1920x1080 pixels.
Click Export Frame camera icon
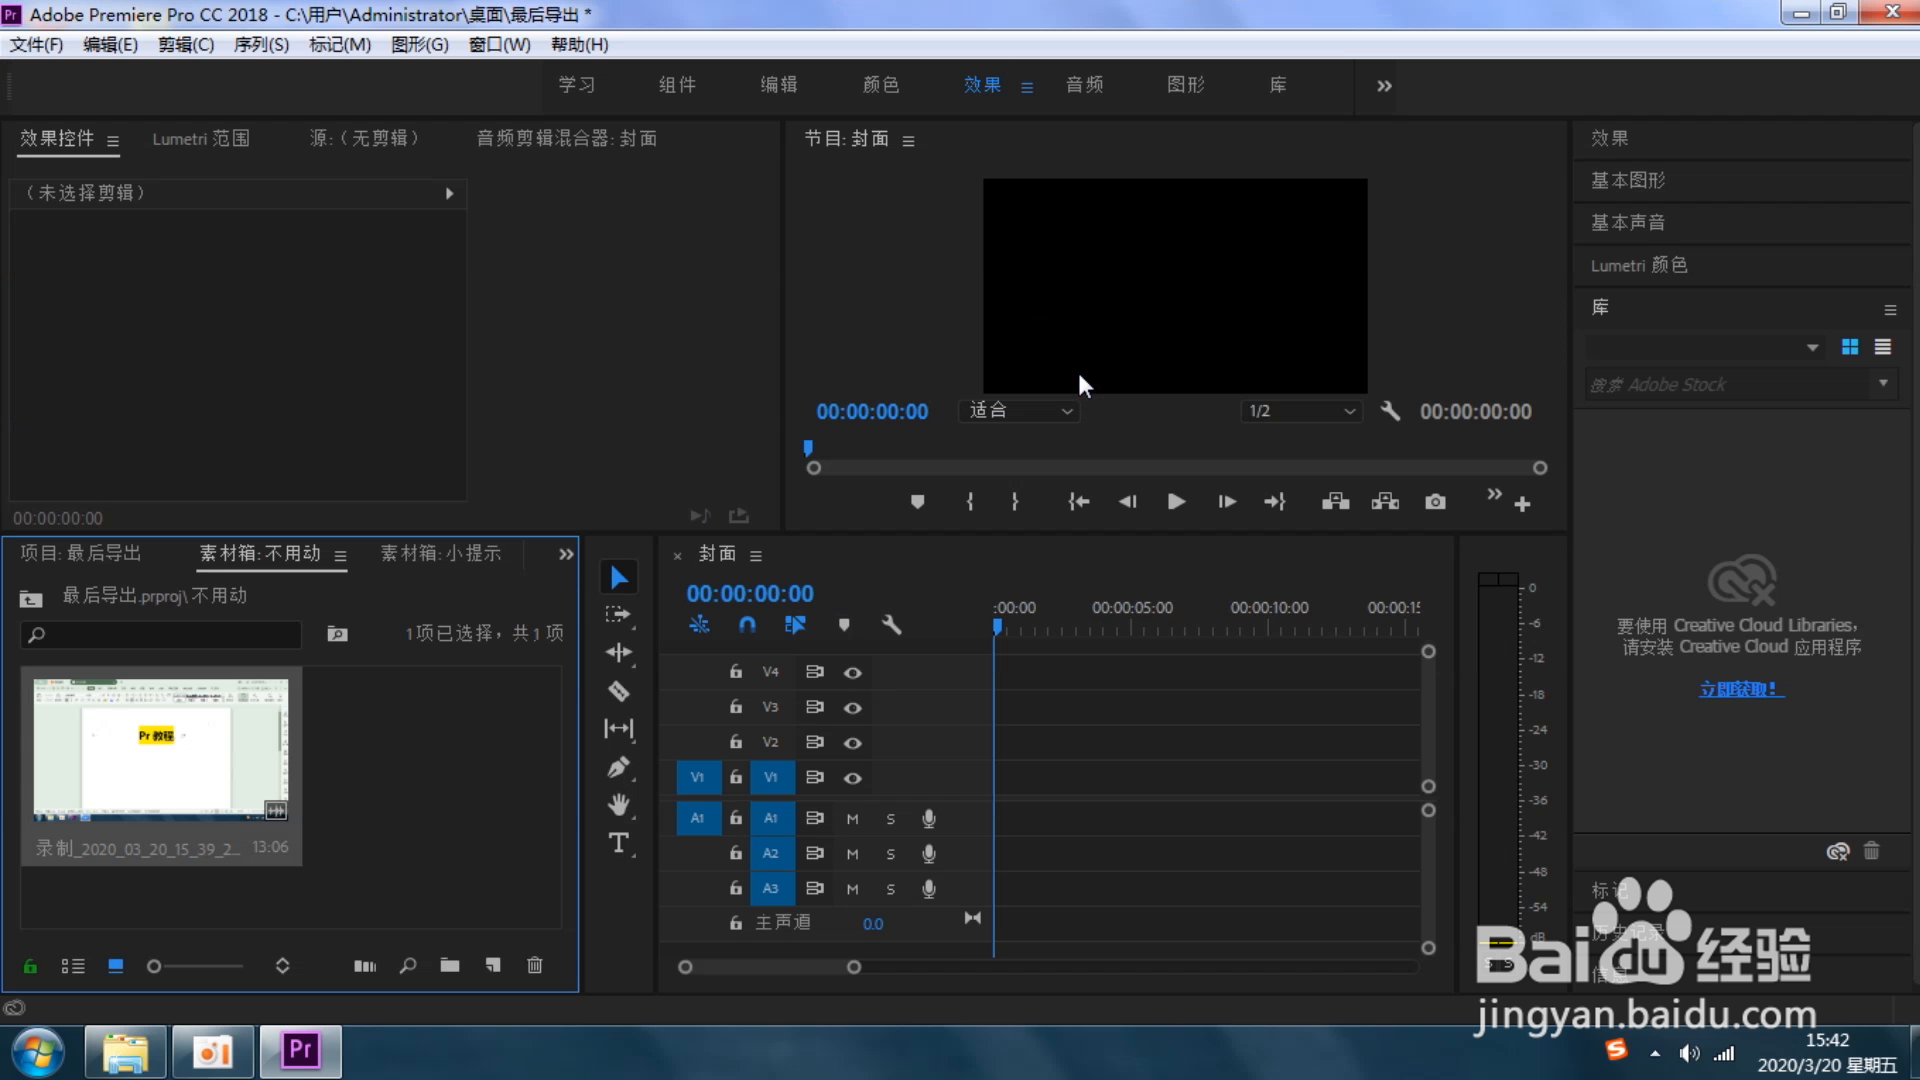[1435, 502]
